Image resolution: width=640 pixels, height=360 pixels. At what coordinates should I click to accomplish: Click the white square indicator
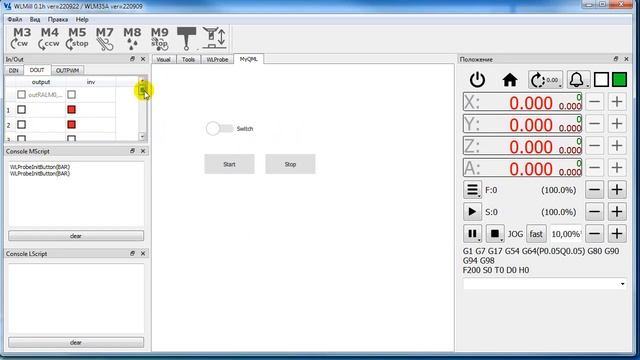tap(601, 80)
